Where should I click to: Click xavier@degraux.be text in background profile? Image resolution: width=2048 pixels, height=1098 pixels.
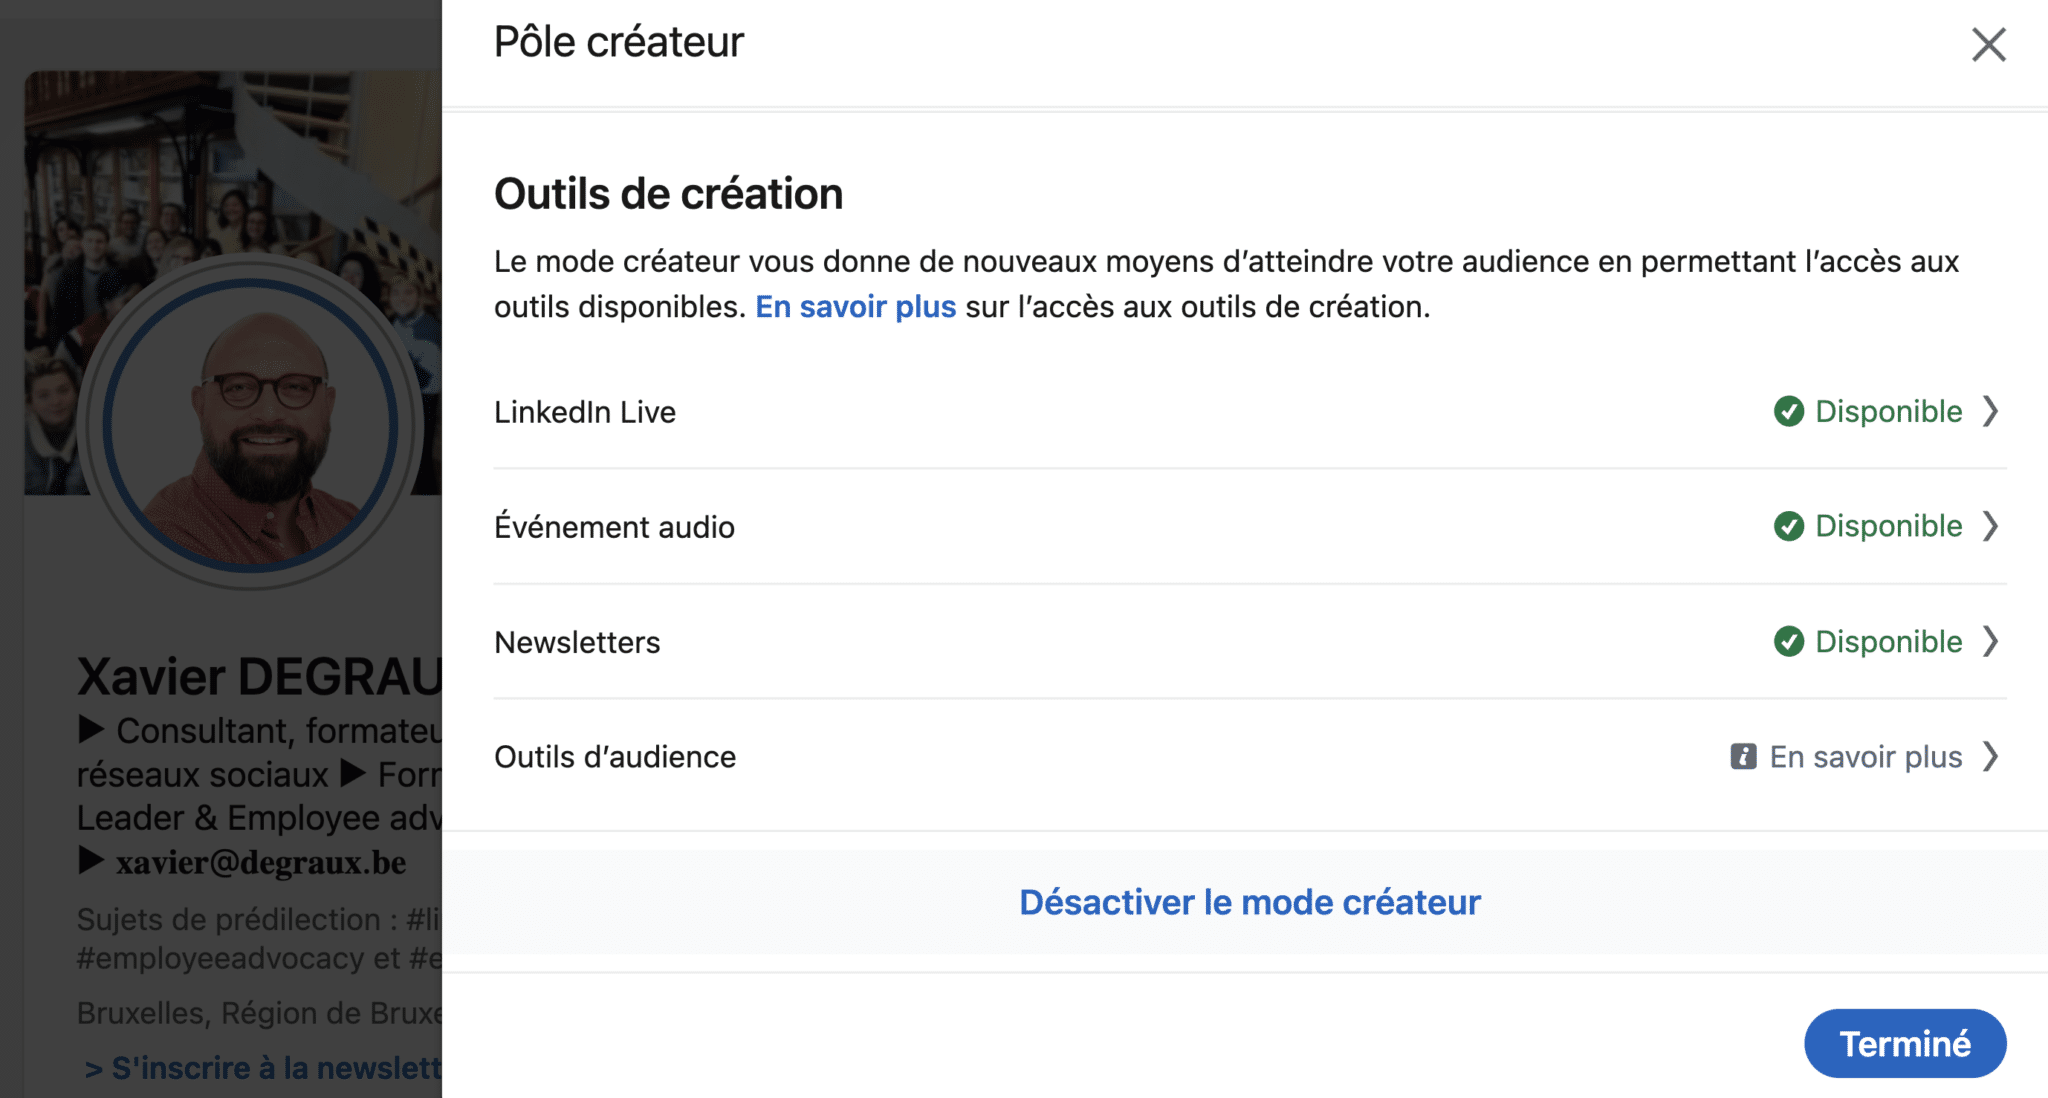(x=261, y=862)
